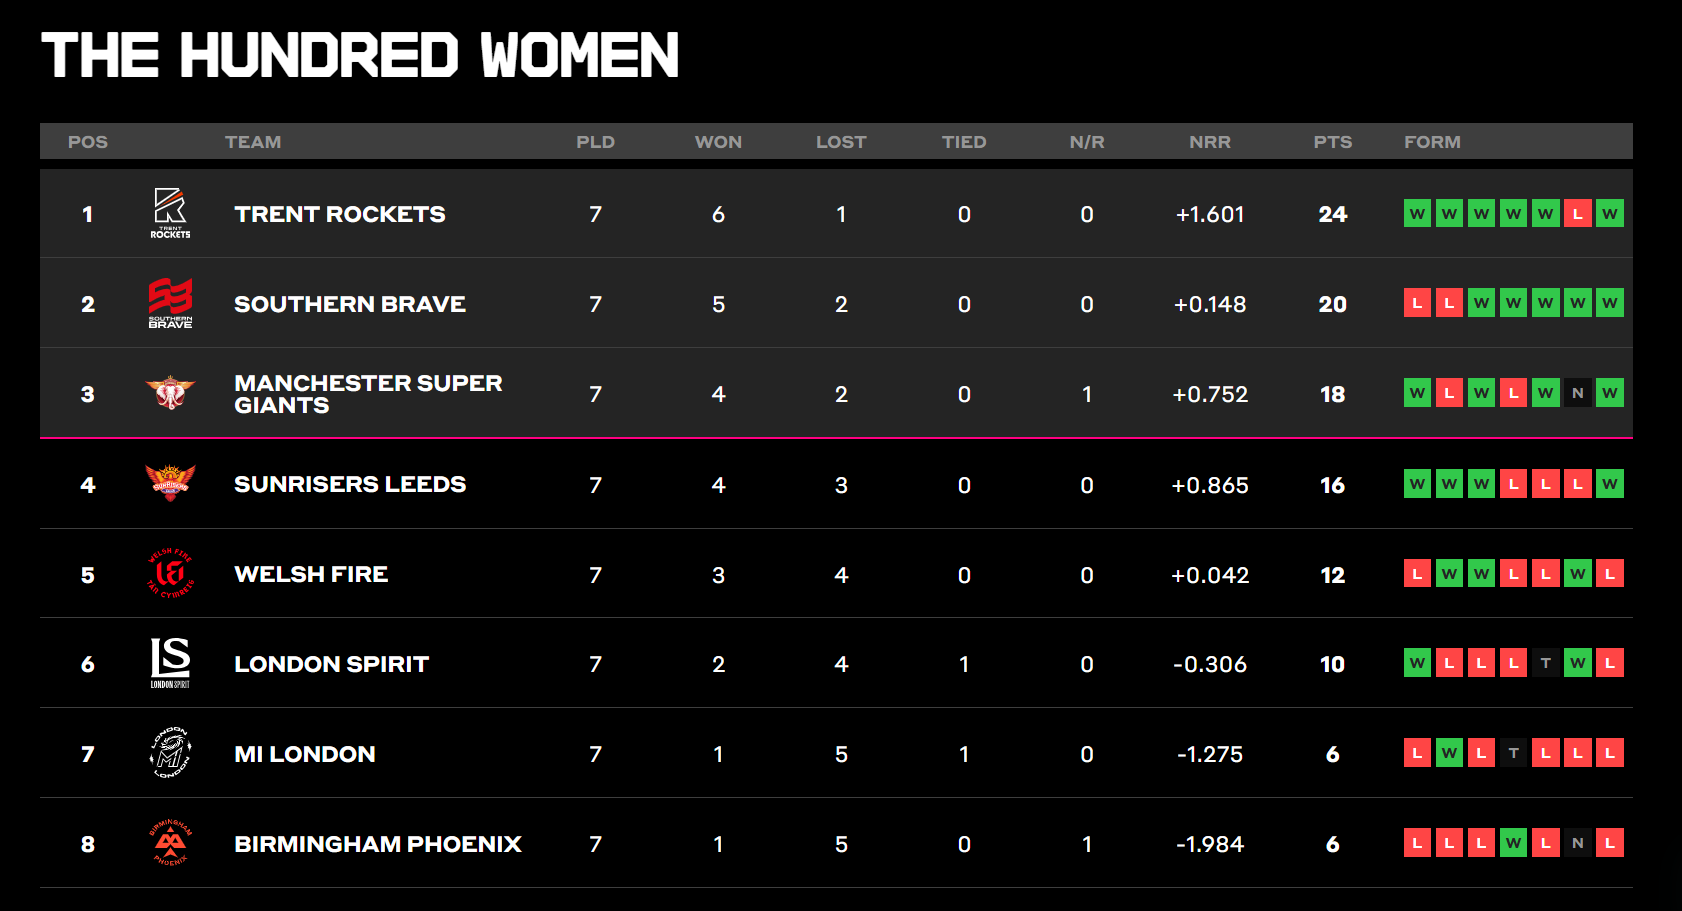Open the Manchester Super Giants elephant logo
The height and width of the screenshot is (911, 1682).
170,393
